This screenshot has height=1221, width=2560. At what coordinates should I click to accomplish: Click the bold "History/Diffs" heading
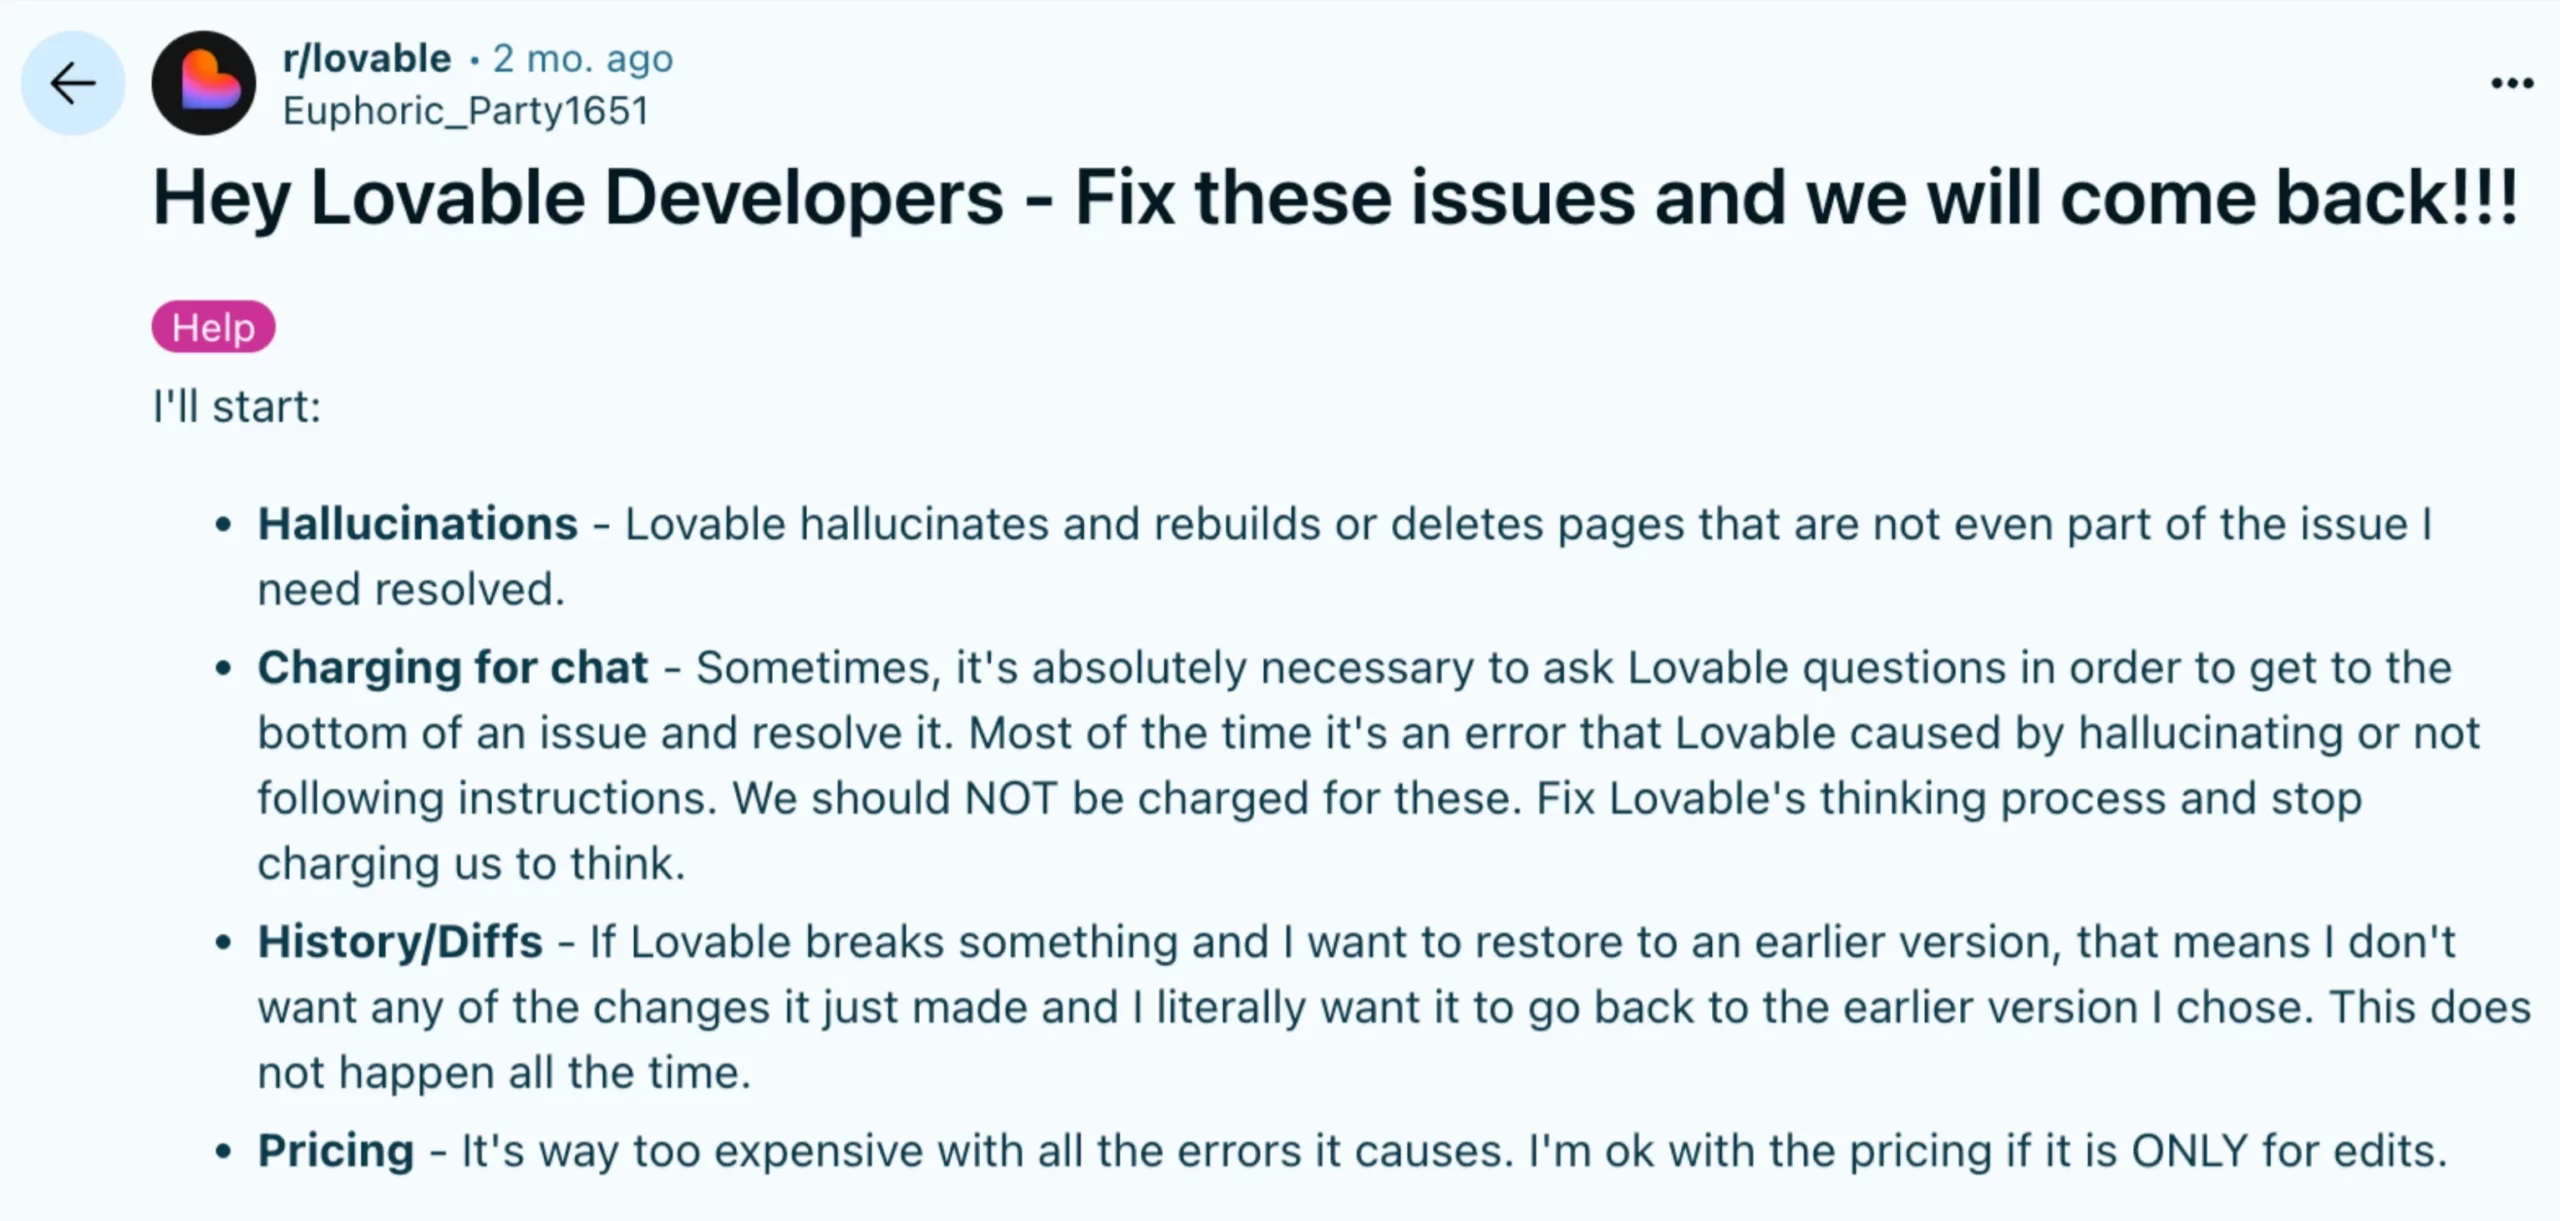(x=400, y=942)
